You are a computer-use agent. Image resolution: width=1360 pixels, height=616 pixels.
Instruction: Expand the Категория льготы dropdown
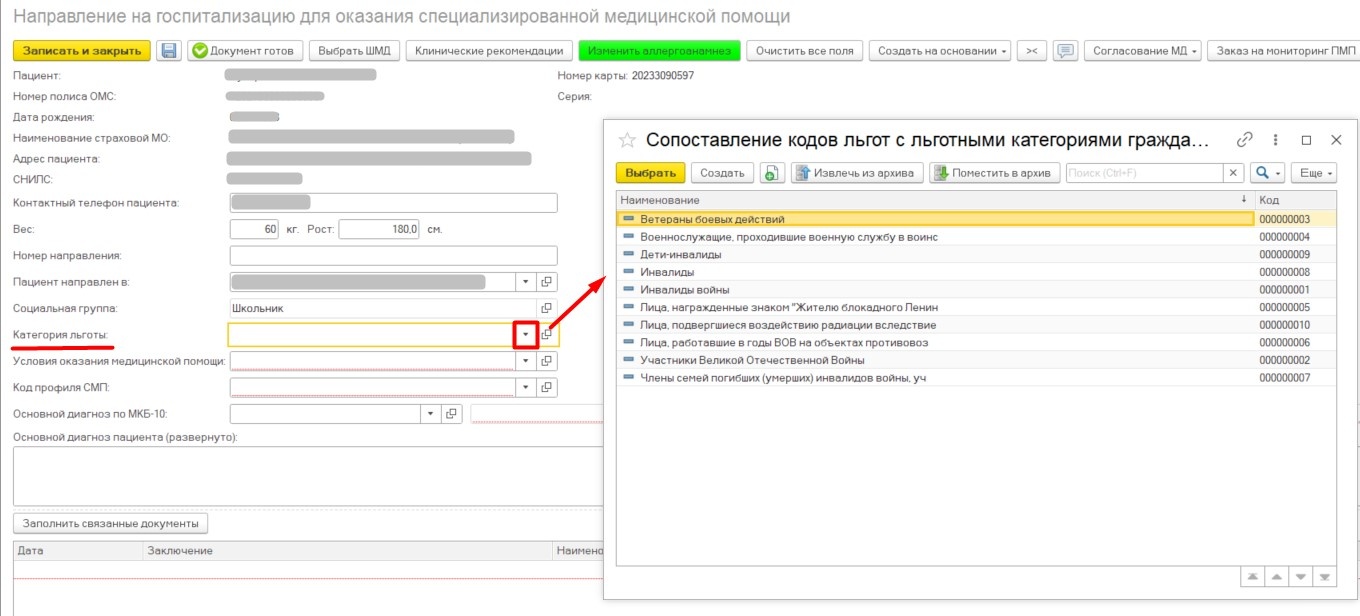click(526, 335)
